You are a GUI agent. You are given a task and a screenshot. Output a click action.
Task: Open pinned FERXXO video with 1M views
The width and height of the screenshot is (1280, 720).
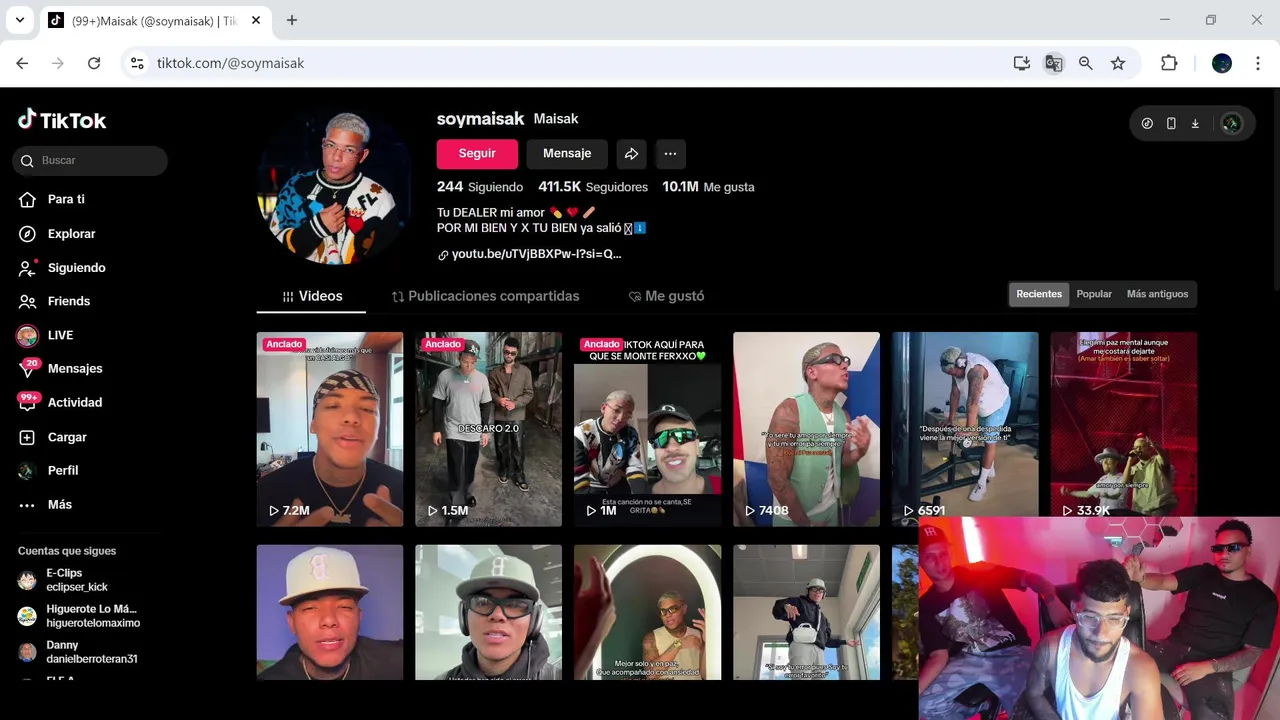647,429
